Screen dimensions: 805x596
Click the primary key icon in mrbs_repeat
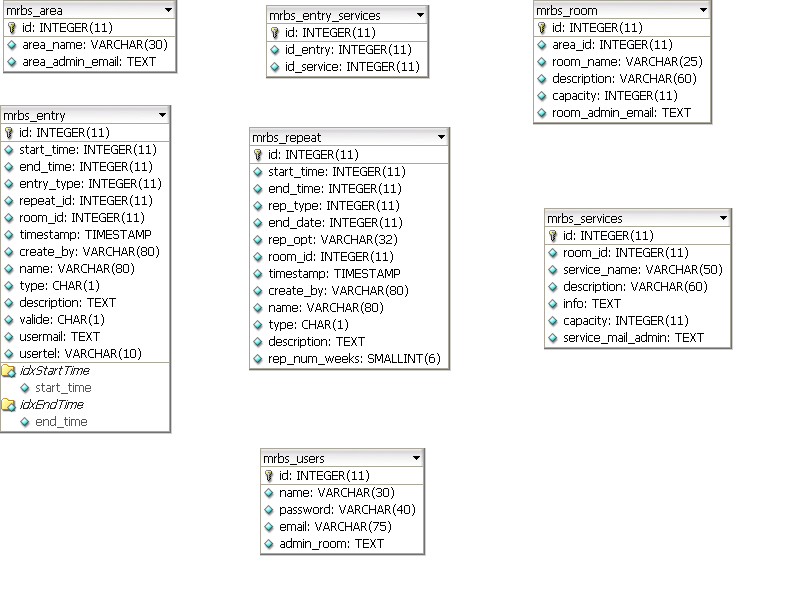click(258, 155)
